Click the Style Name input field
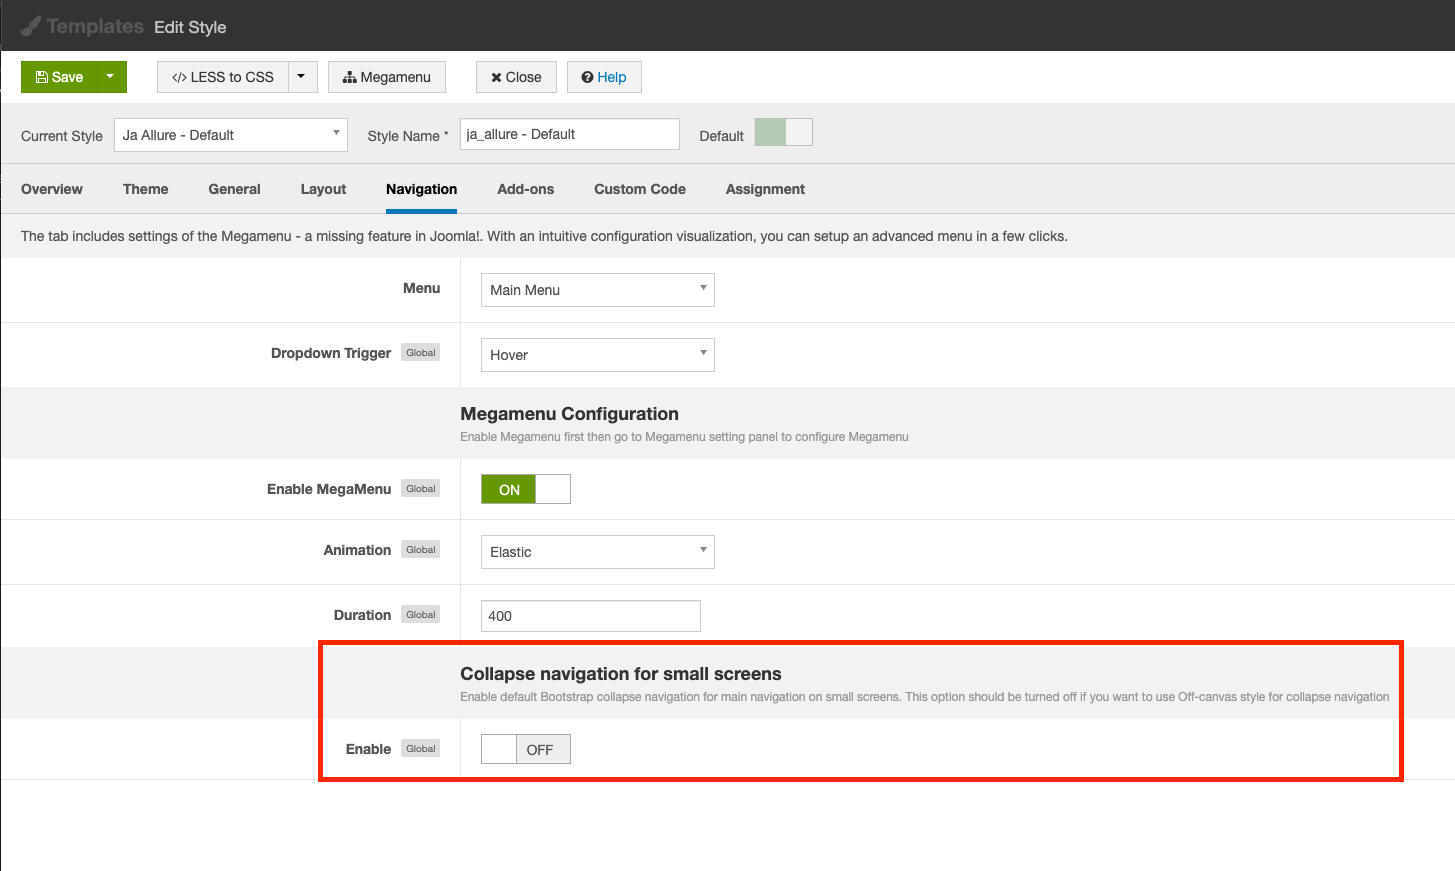Viewport: 1455px width, 871px height. (569, 134)
